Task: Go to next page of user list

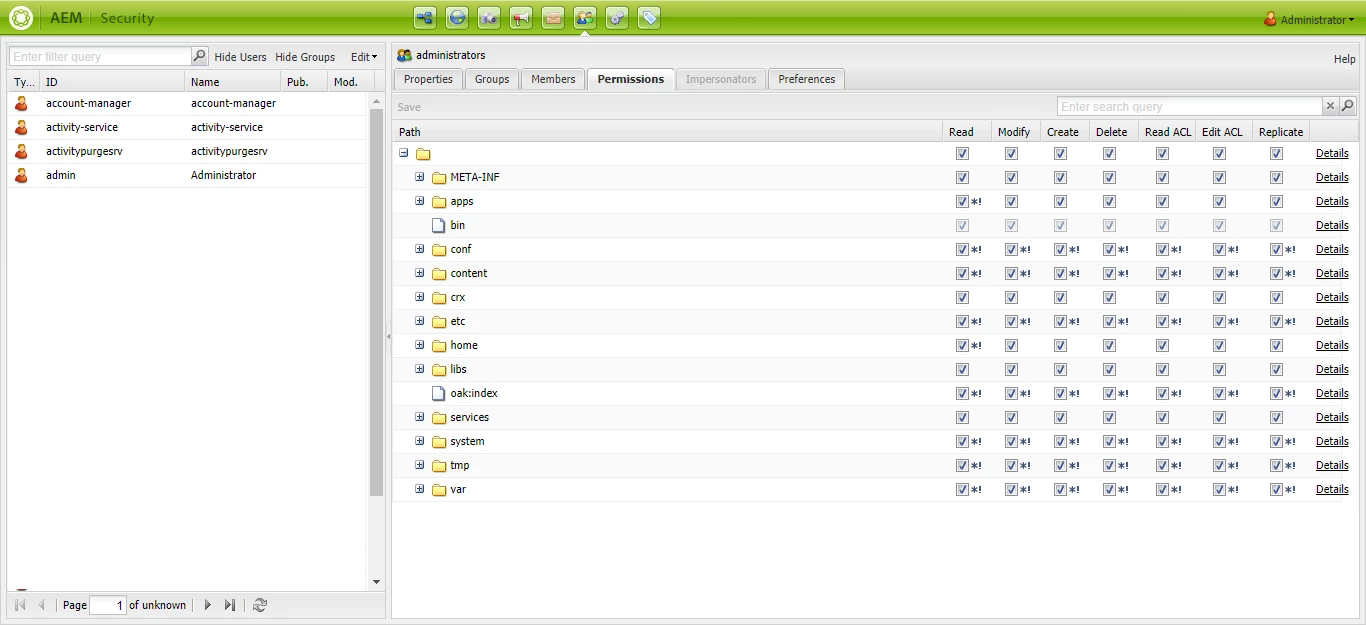Action: 208,605
